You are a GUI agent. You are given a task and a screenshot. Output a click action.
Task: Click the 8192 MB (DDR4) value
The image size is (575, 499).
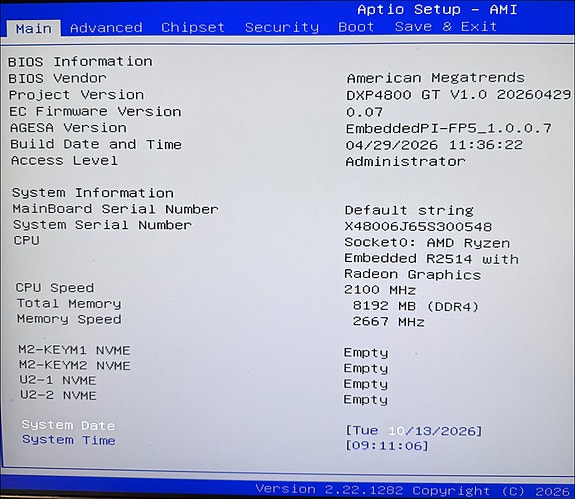(415, 306)
